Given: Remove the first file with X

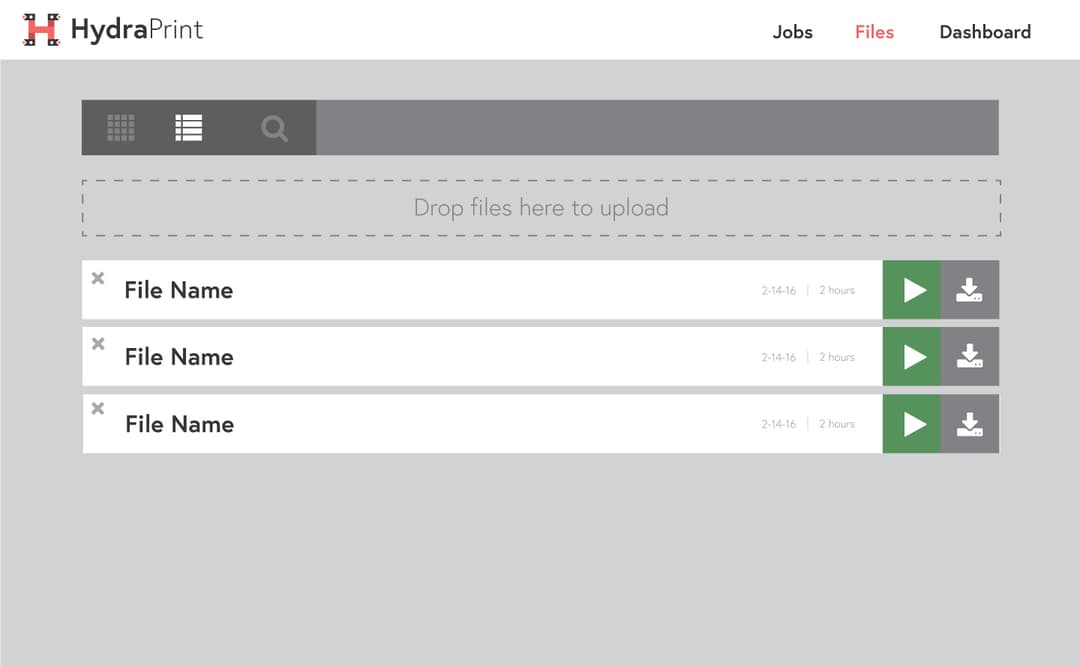Looking at the screenshot, I should (98, 278).
